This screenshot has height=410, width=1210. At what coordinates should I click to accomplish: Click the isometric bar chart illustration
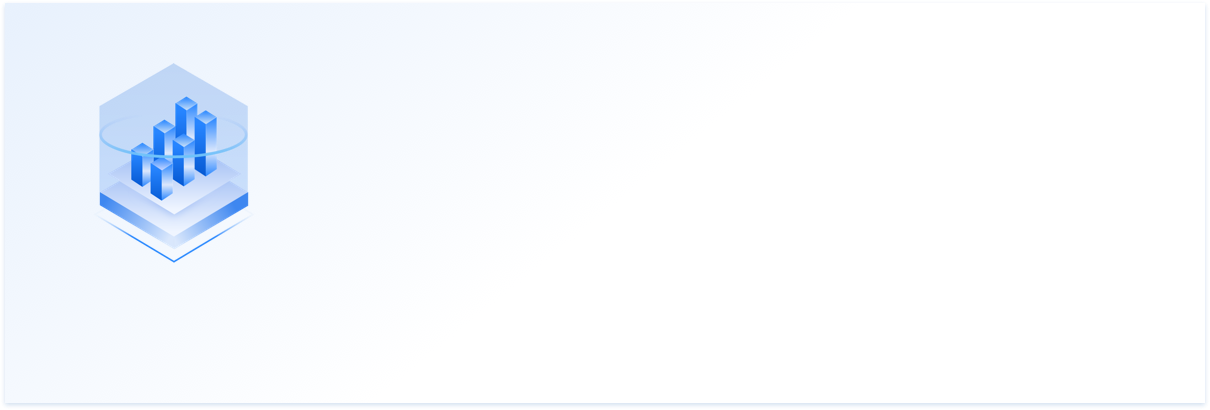174,162
